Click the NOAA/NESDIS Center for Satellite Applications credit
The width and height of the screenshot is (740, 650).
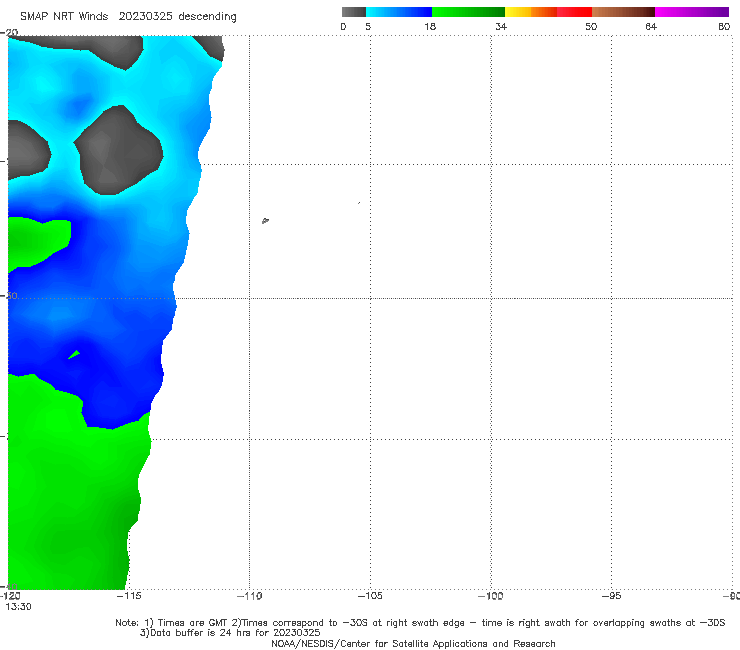tap(413, 643)
